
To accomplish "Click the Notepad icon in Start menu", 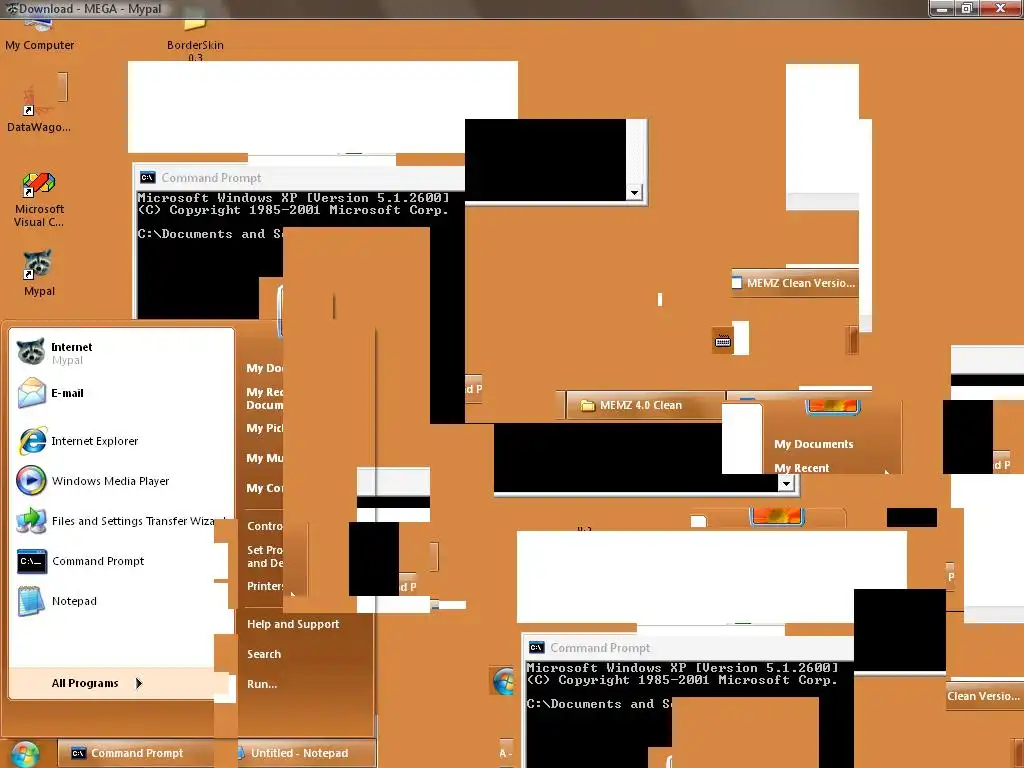I will click(31, 601).
